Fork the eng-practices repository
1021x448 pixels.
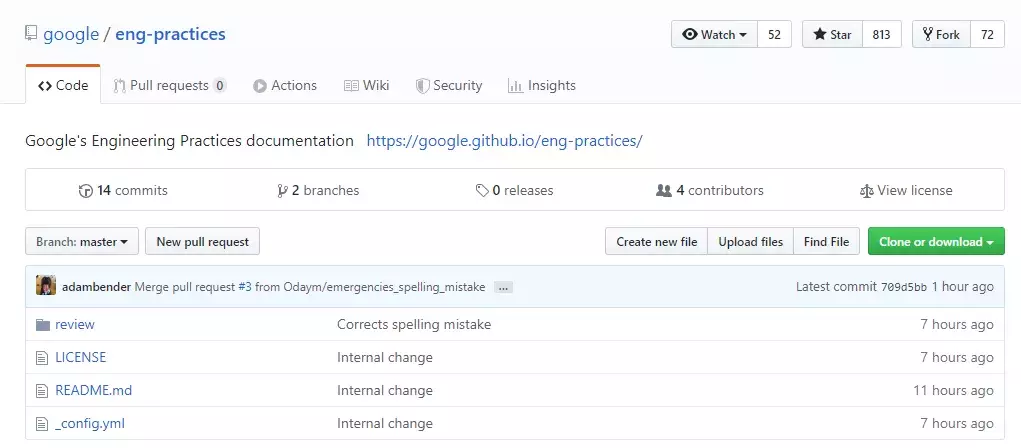pyautogui.click(x=941, y=35)
